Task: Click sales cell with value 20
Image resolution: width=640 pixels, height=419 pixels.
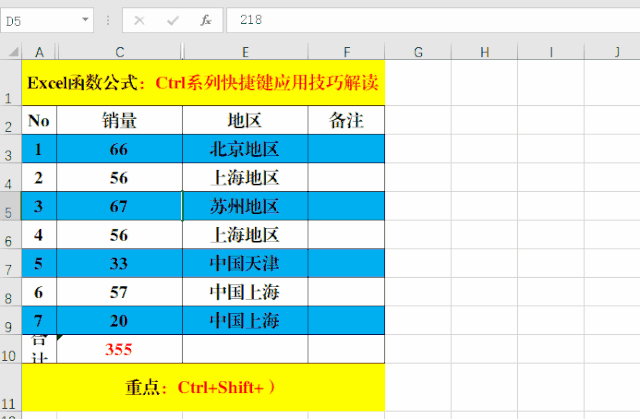Action: point(120,321)
